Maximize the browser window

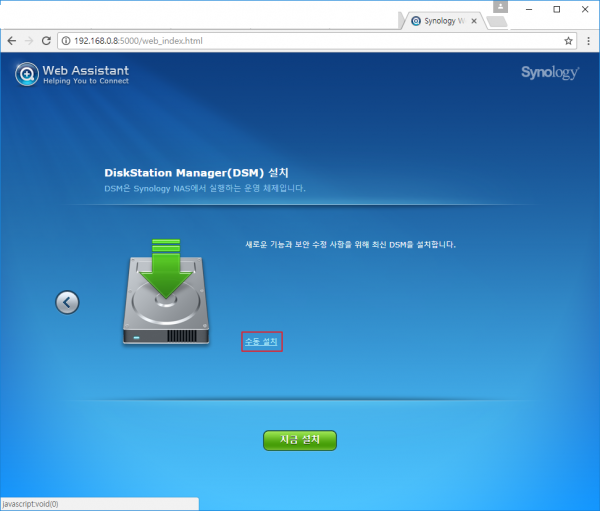[556, 8]
